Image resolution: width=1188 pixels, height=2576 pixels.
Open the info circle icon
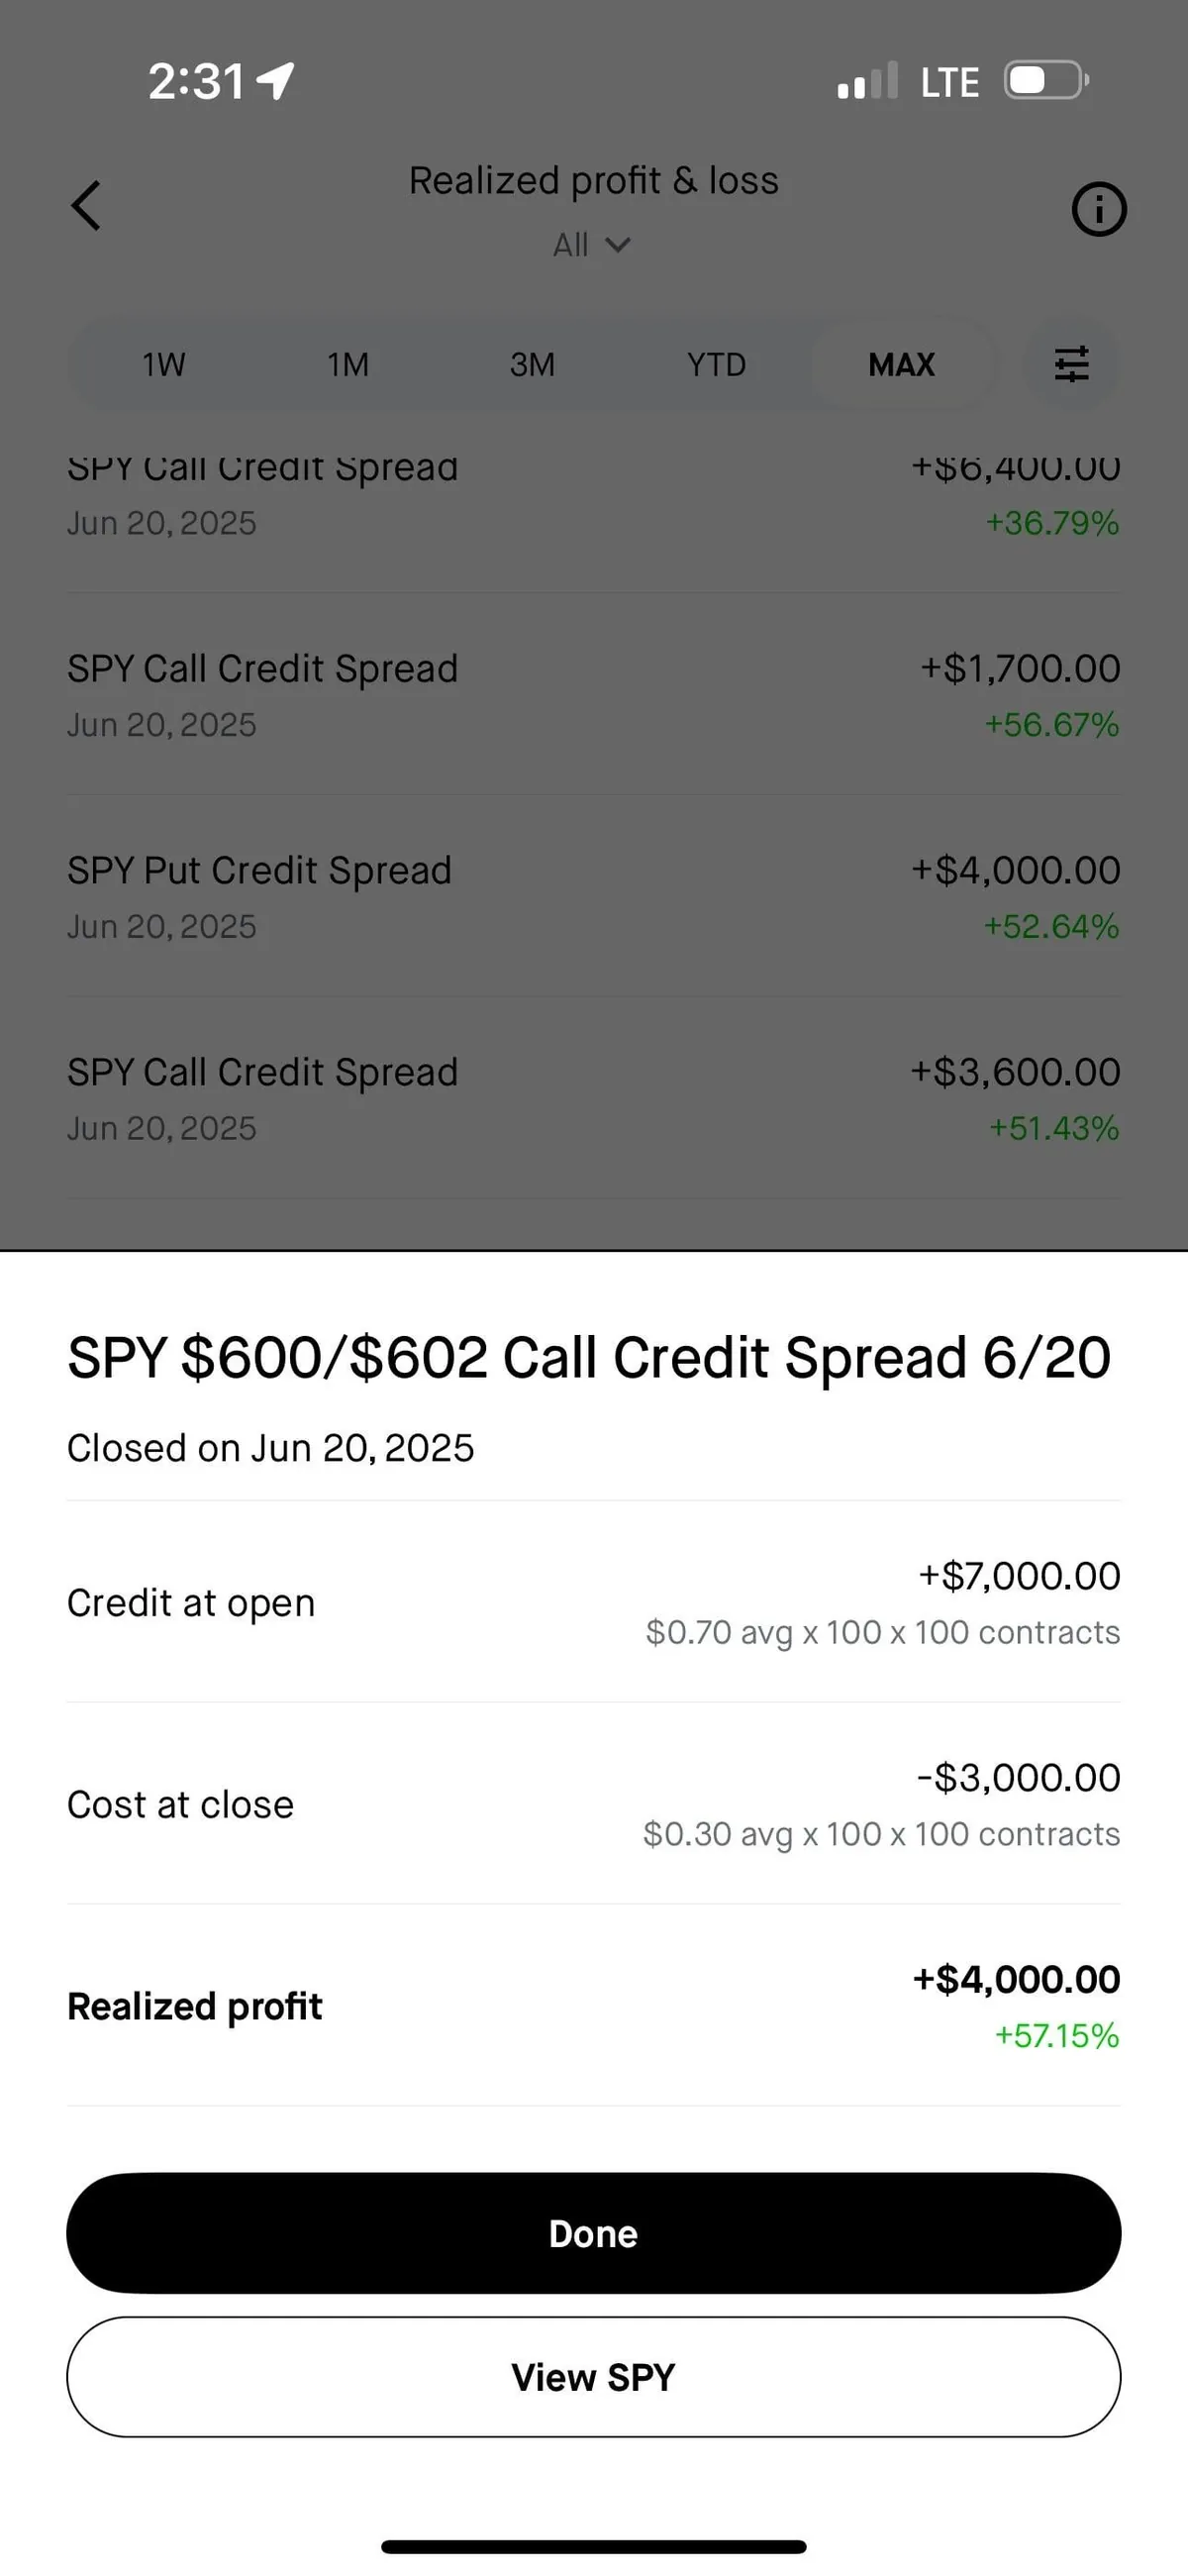1098,209
